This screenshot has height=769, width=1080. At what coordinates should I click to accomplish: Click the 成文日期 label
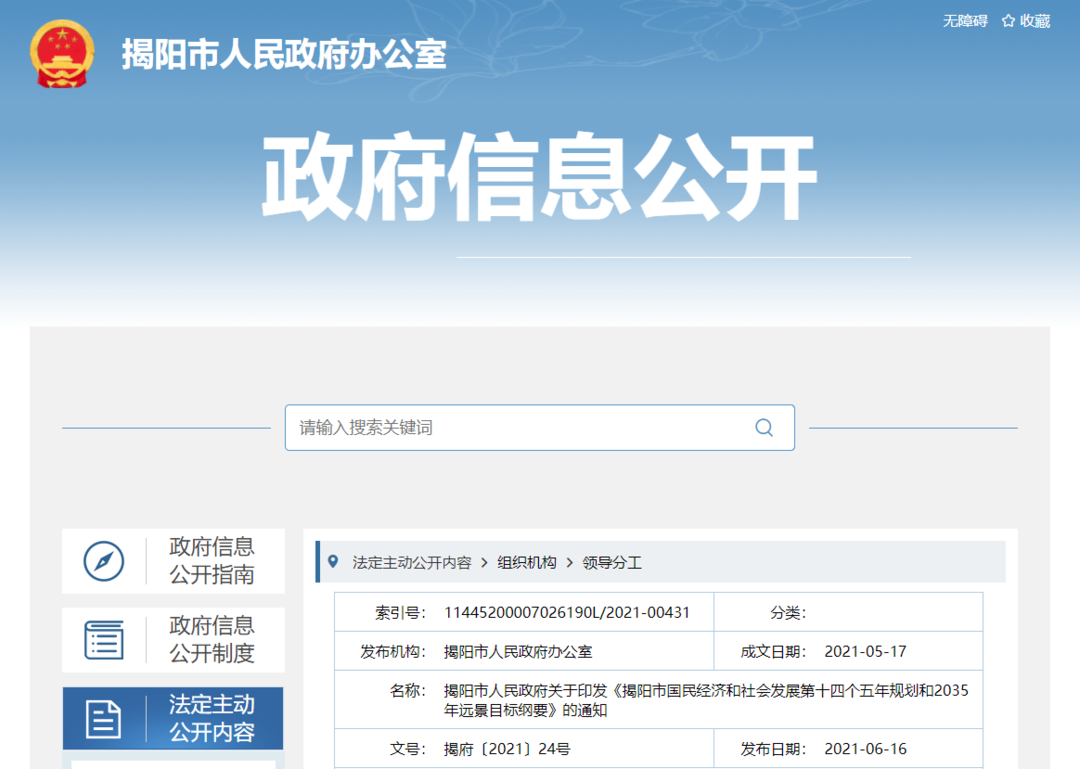(x=773, y=652)
